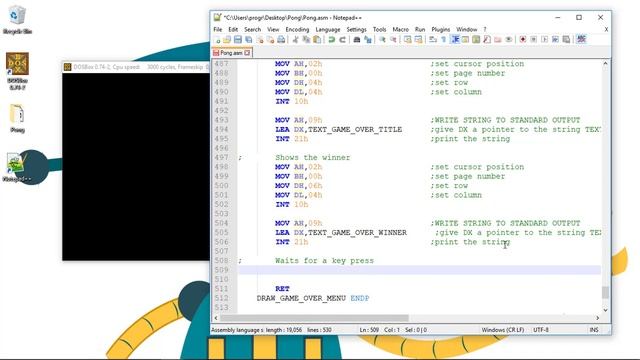Click the horizontal scrollbar thumb
Screen dimensions: 640x360
(x=314, y=318)
